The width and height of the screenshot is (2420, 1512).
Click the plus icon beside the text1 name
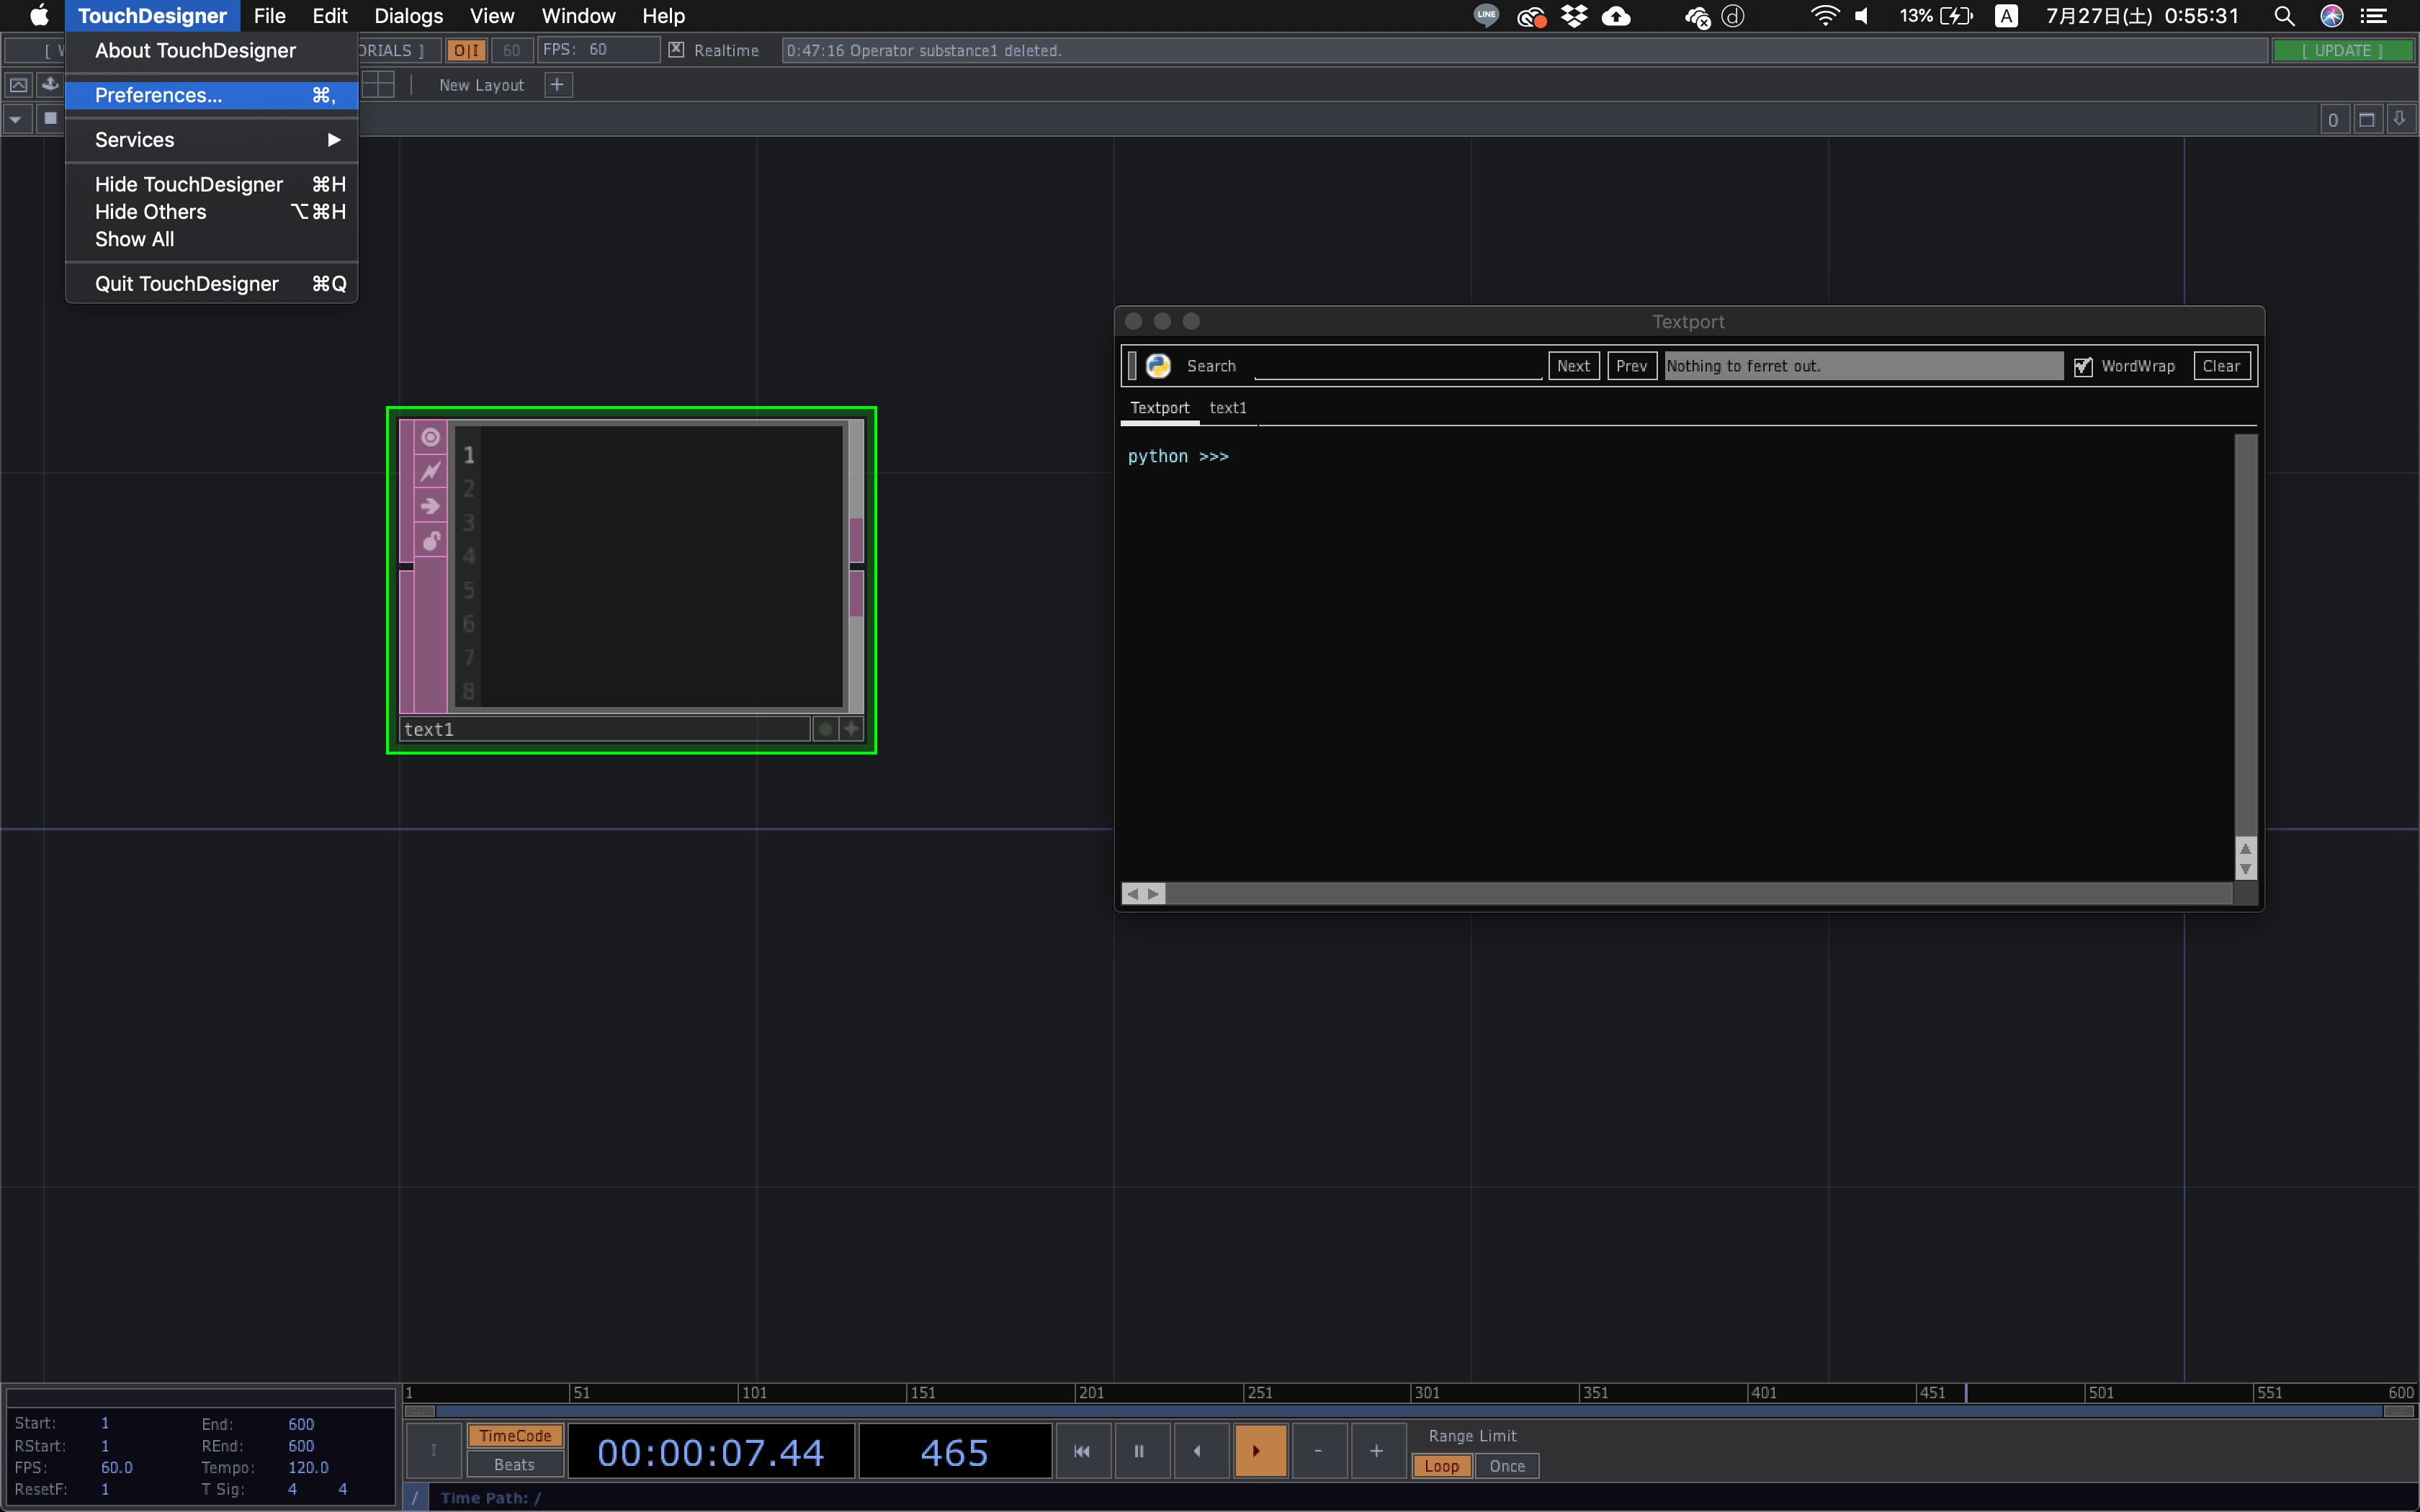click(851, 729)
